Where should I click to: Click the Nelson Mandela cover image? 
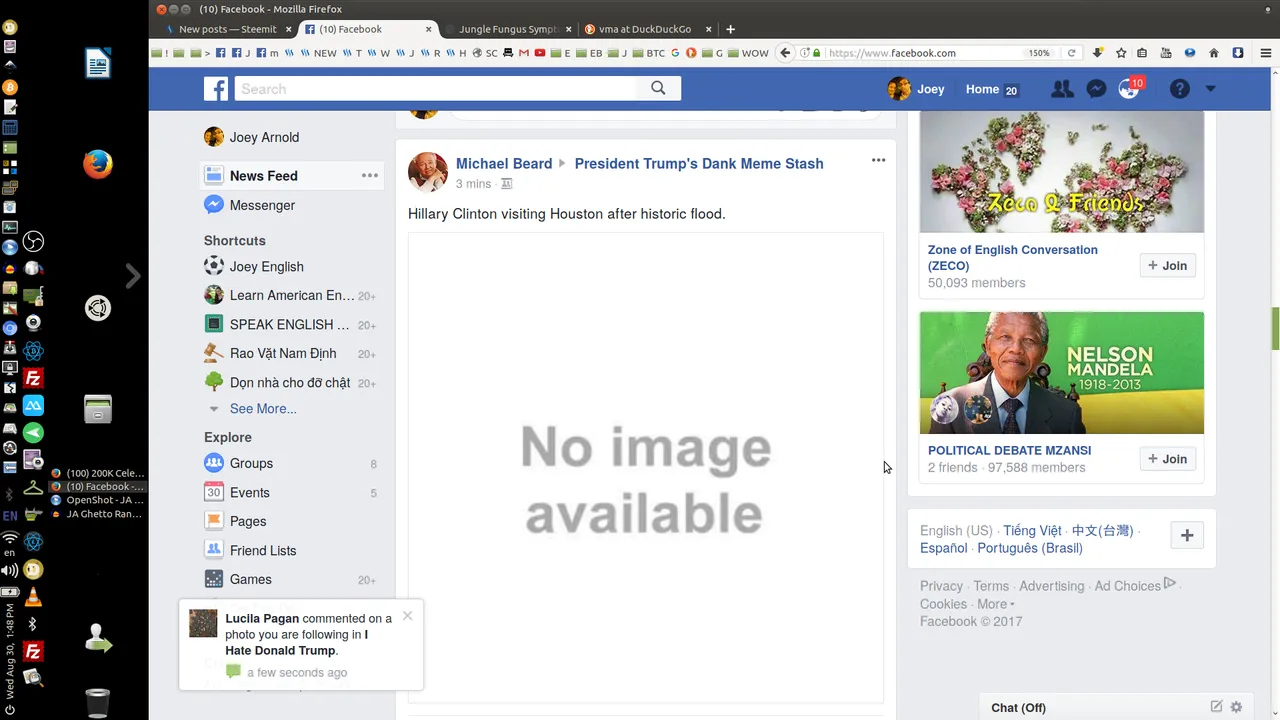coord(1061,373)
